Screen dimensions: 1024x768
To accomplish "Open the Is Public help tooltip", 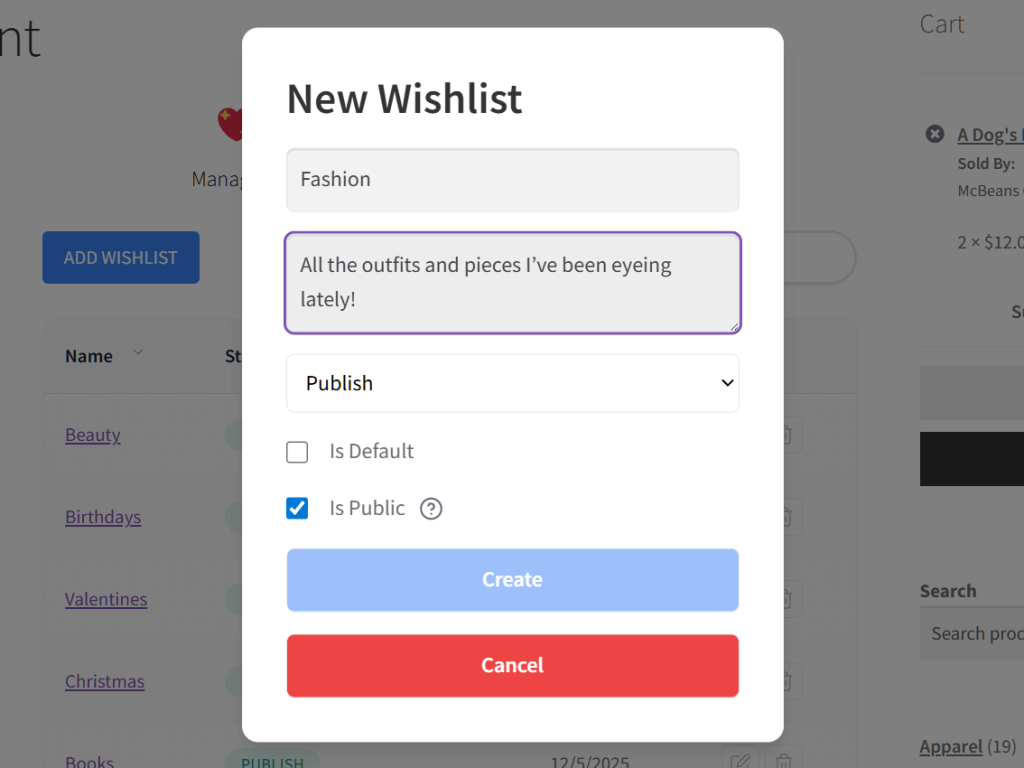I will pos(431,508).
